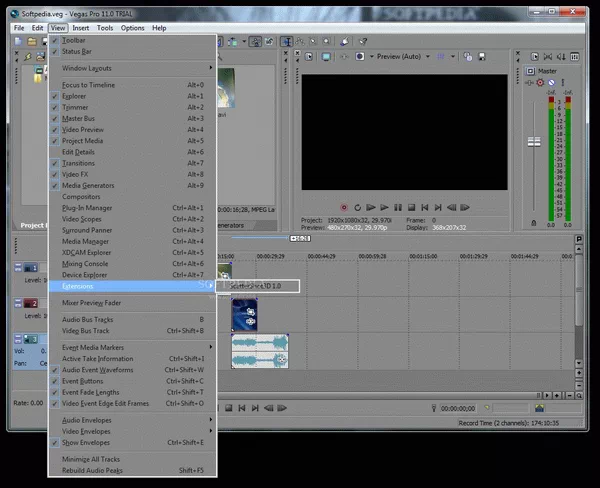Click Master Bus volume fader handle
Viewport: 600px width, 488px height.
pyautogui.click(x=534, y=142)
